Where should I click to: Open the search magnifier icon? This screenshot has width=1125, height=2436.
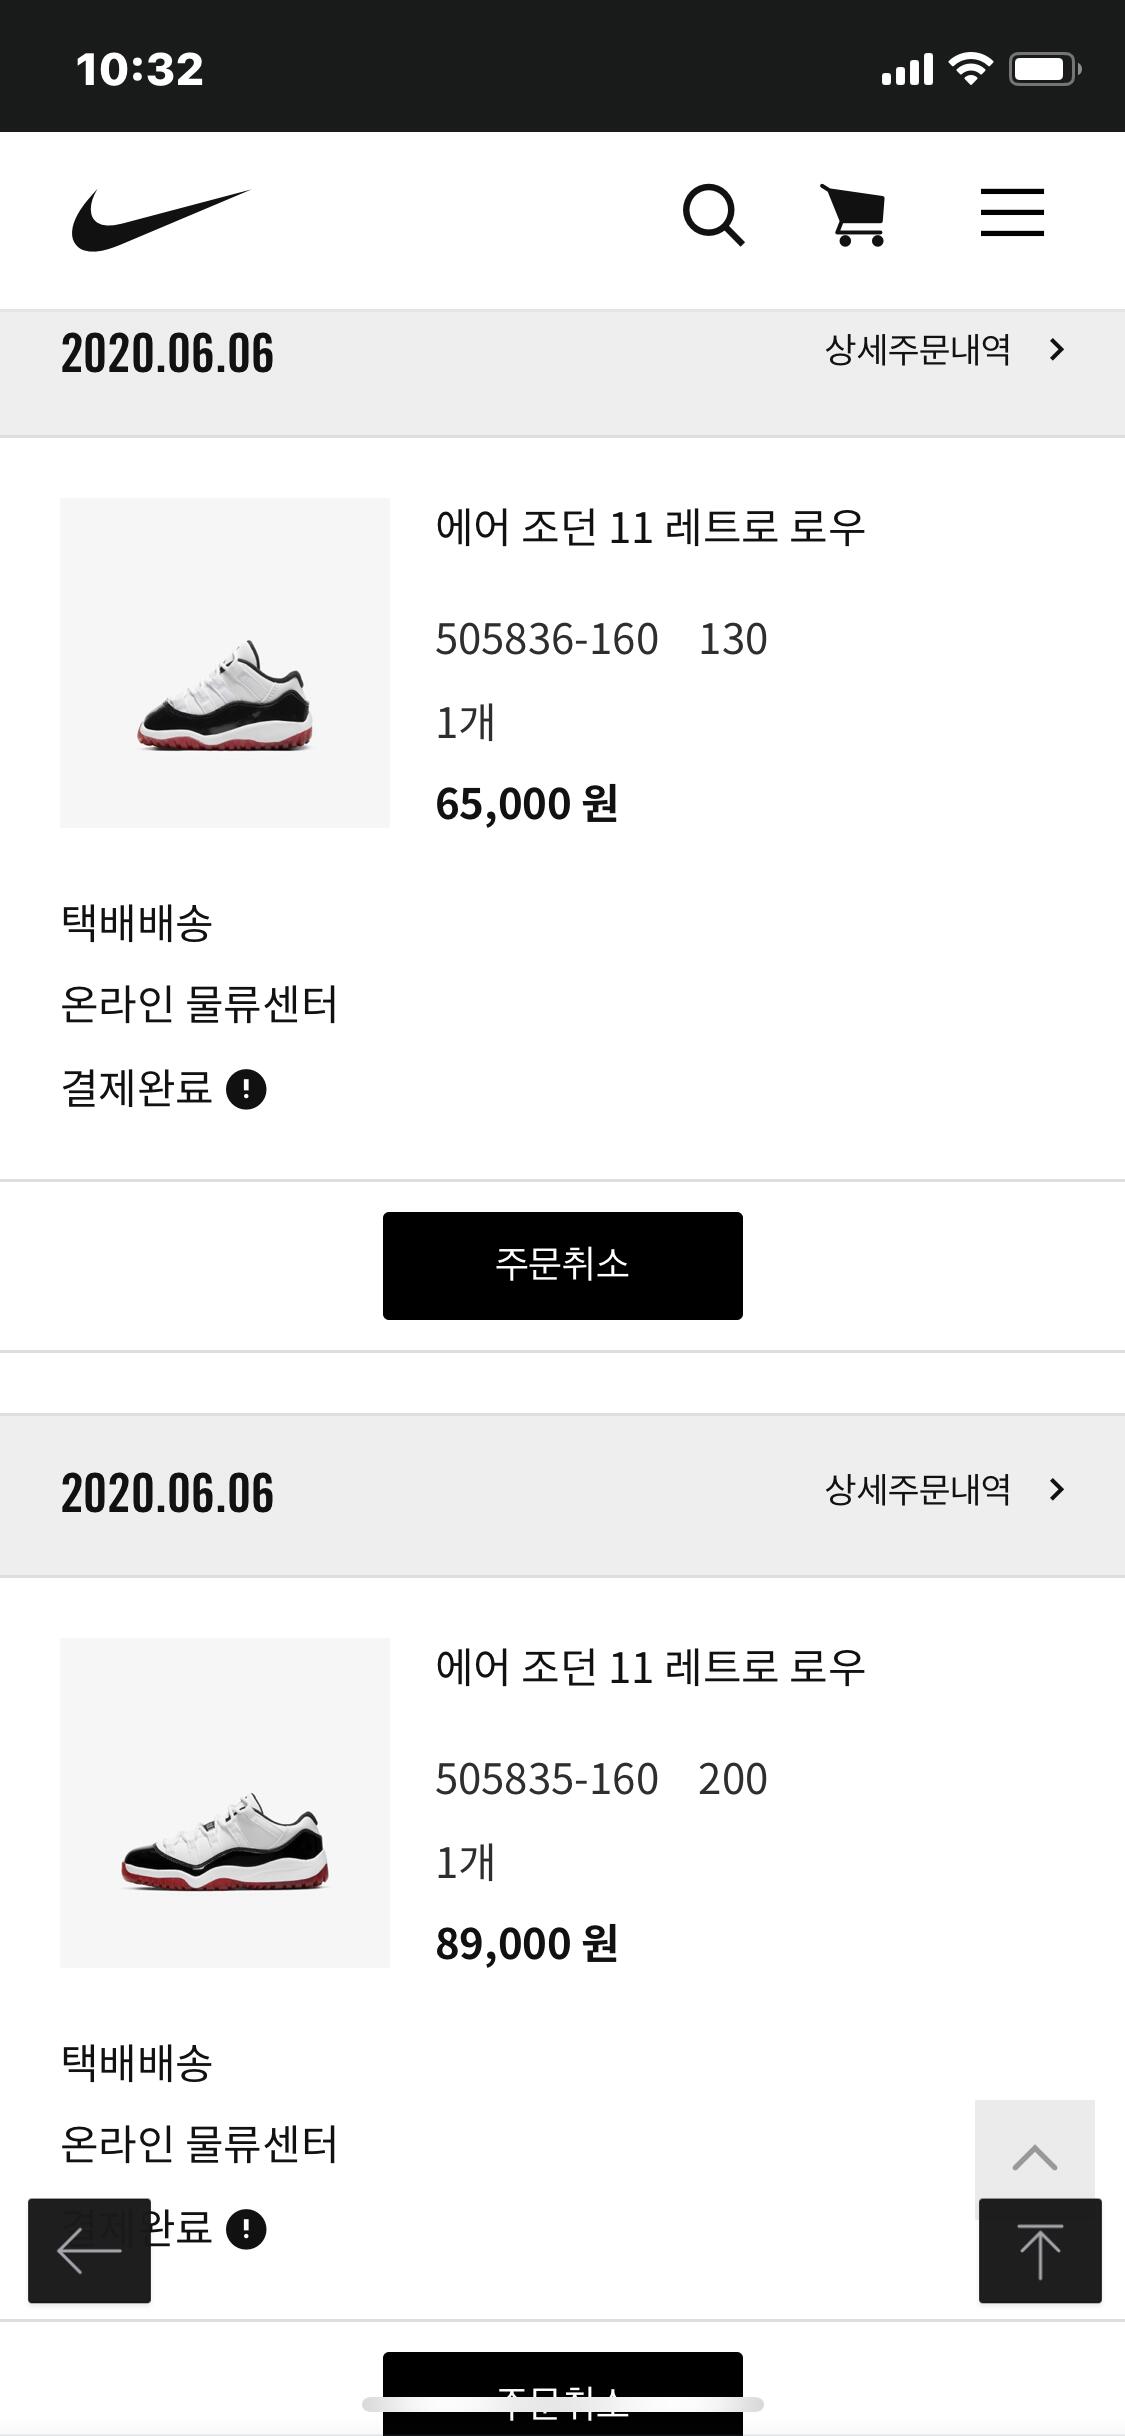click(x=713, y=214)
